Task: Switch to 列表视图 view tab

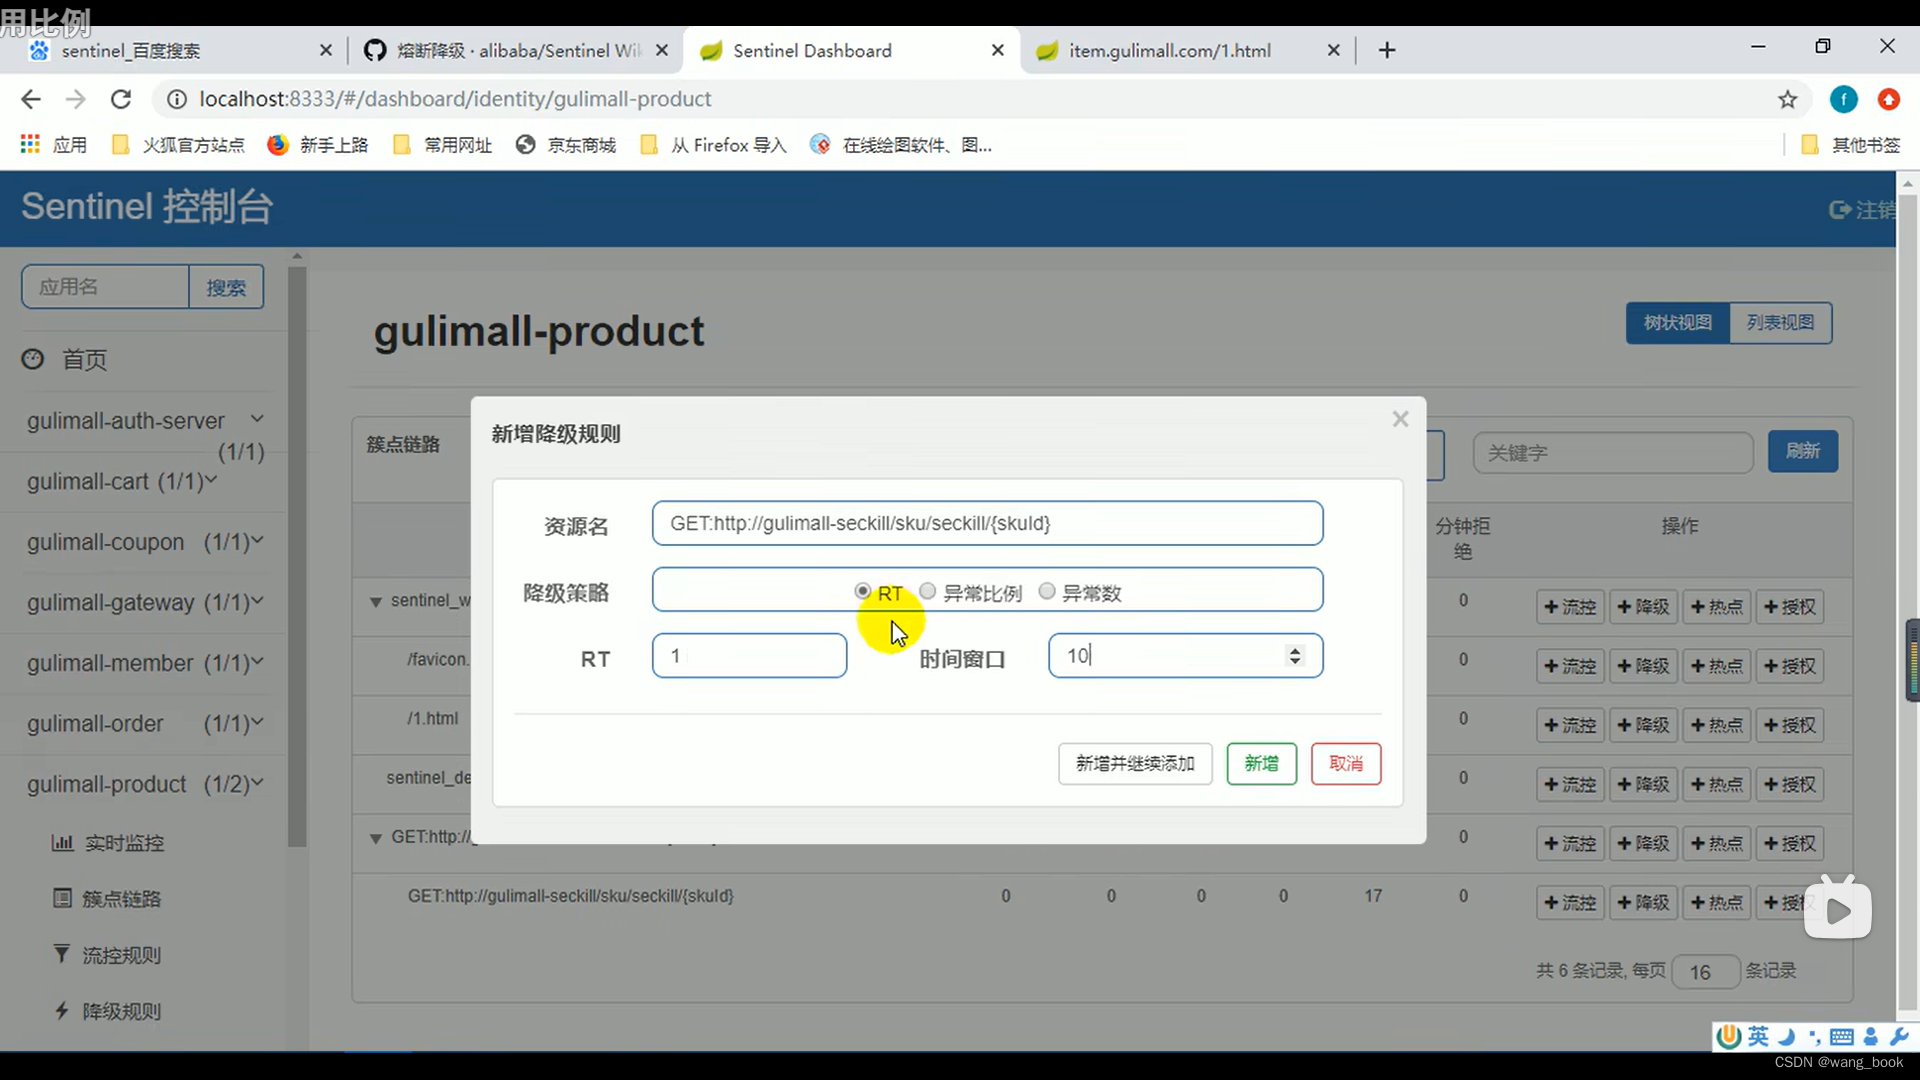Action: click(x=1779, y=323)
